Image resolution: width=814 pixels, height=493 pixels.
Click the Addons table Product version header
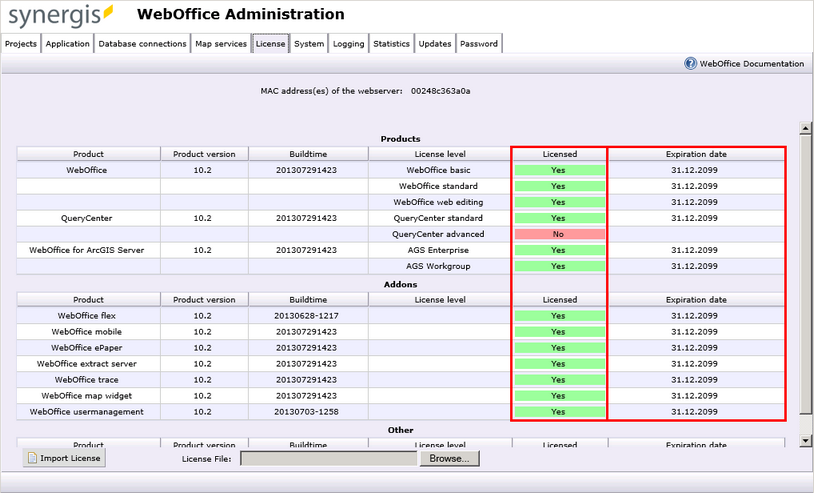(x=204, y=299)
